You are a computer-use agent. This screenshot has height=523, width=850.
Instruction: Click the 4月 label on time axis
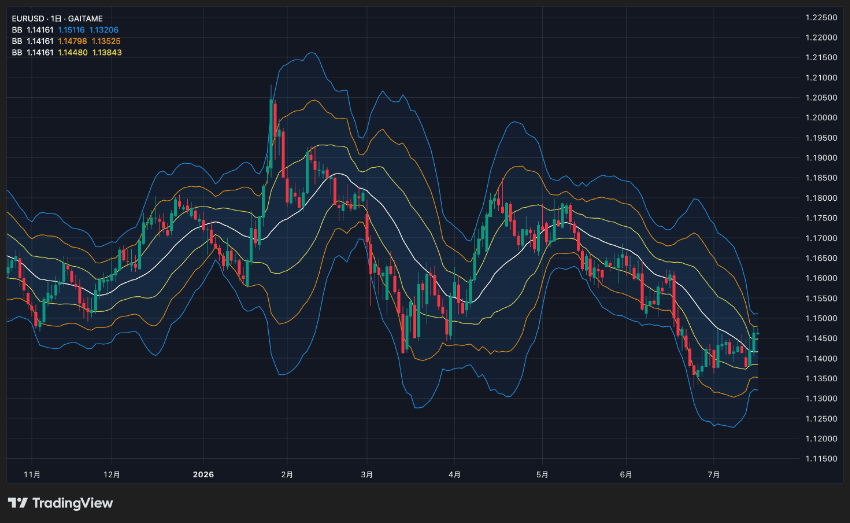pos(455,474)
